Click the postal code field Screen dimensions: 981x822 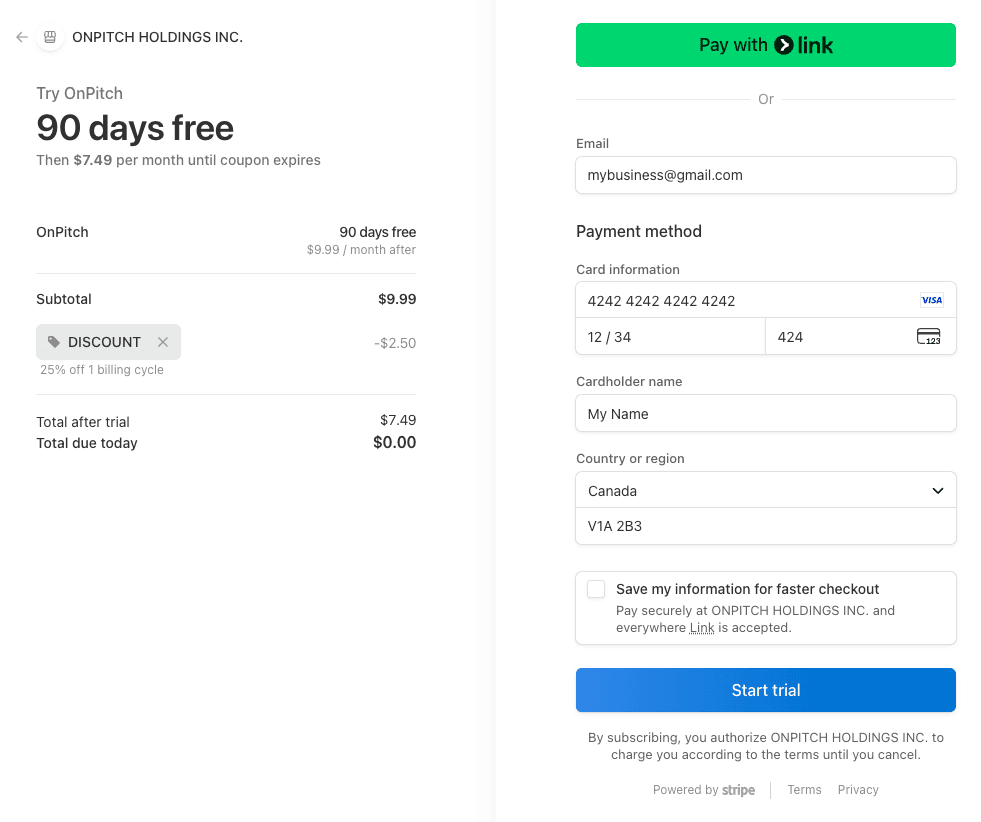(x=765, y=526)
